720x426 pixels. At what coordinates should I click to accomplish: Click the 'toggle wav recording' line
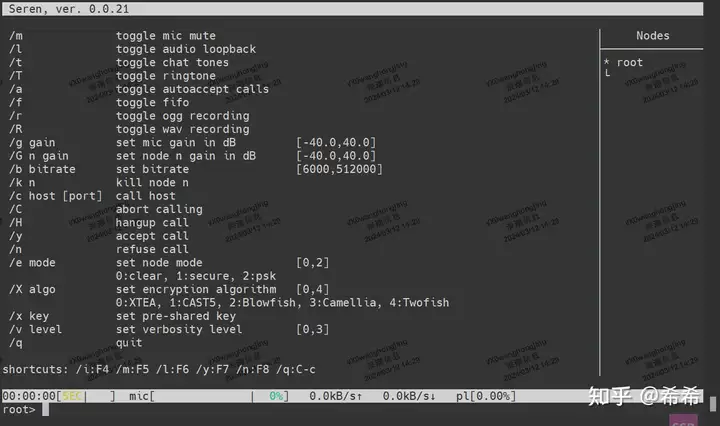[182, 129]
